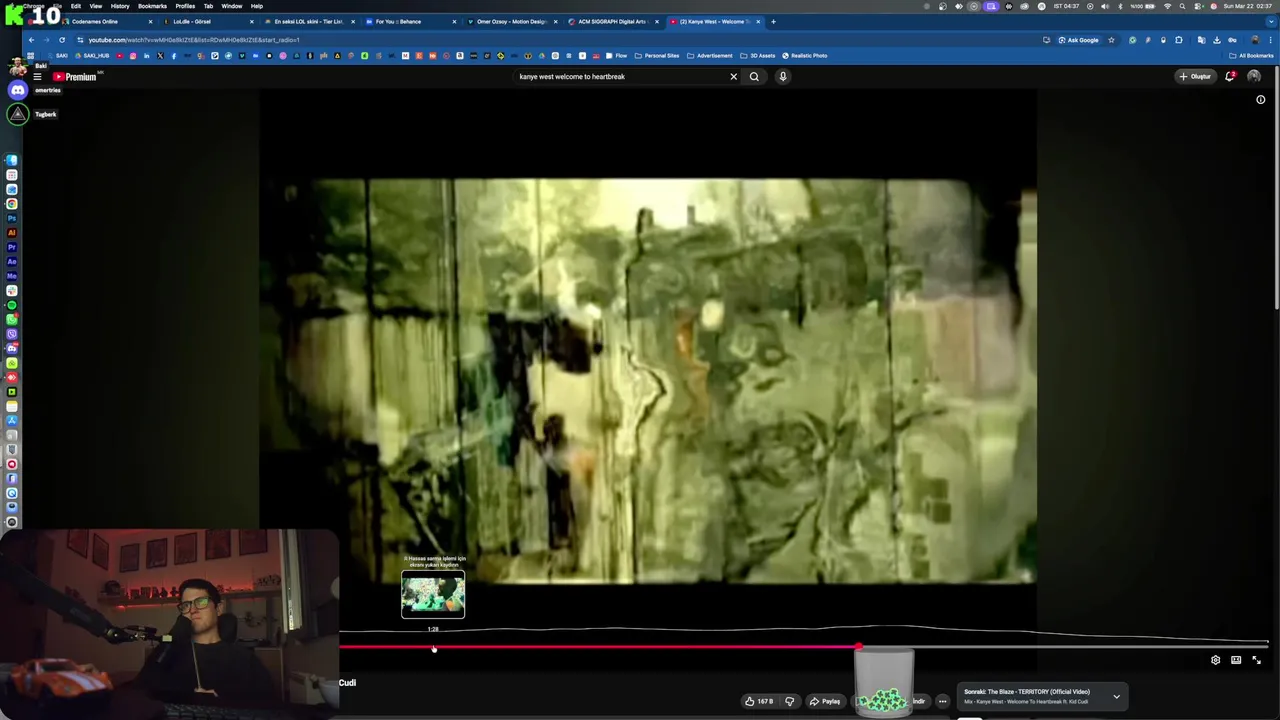Dislike the video
The image size is (1280, 720).
pos(790,701)
